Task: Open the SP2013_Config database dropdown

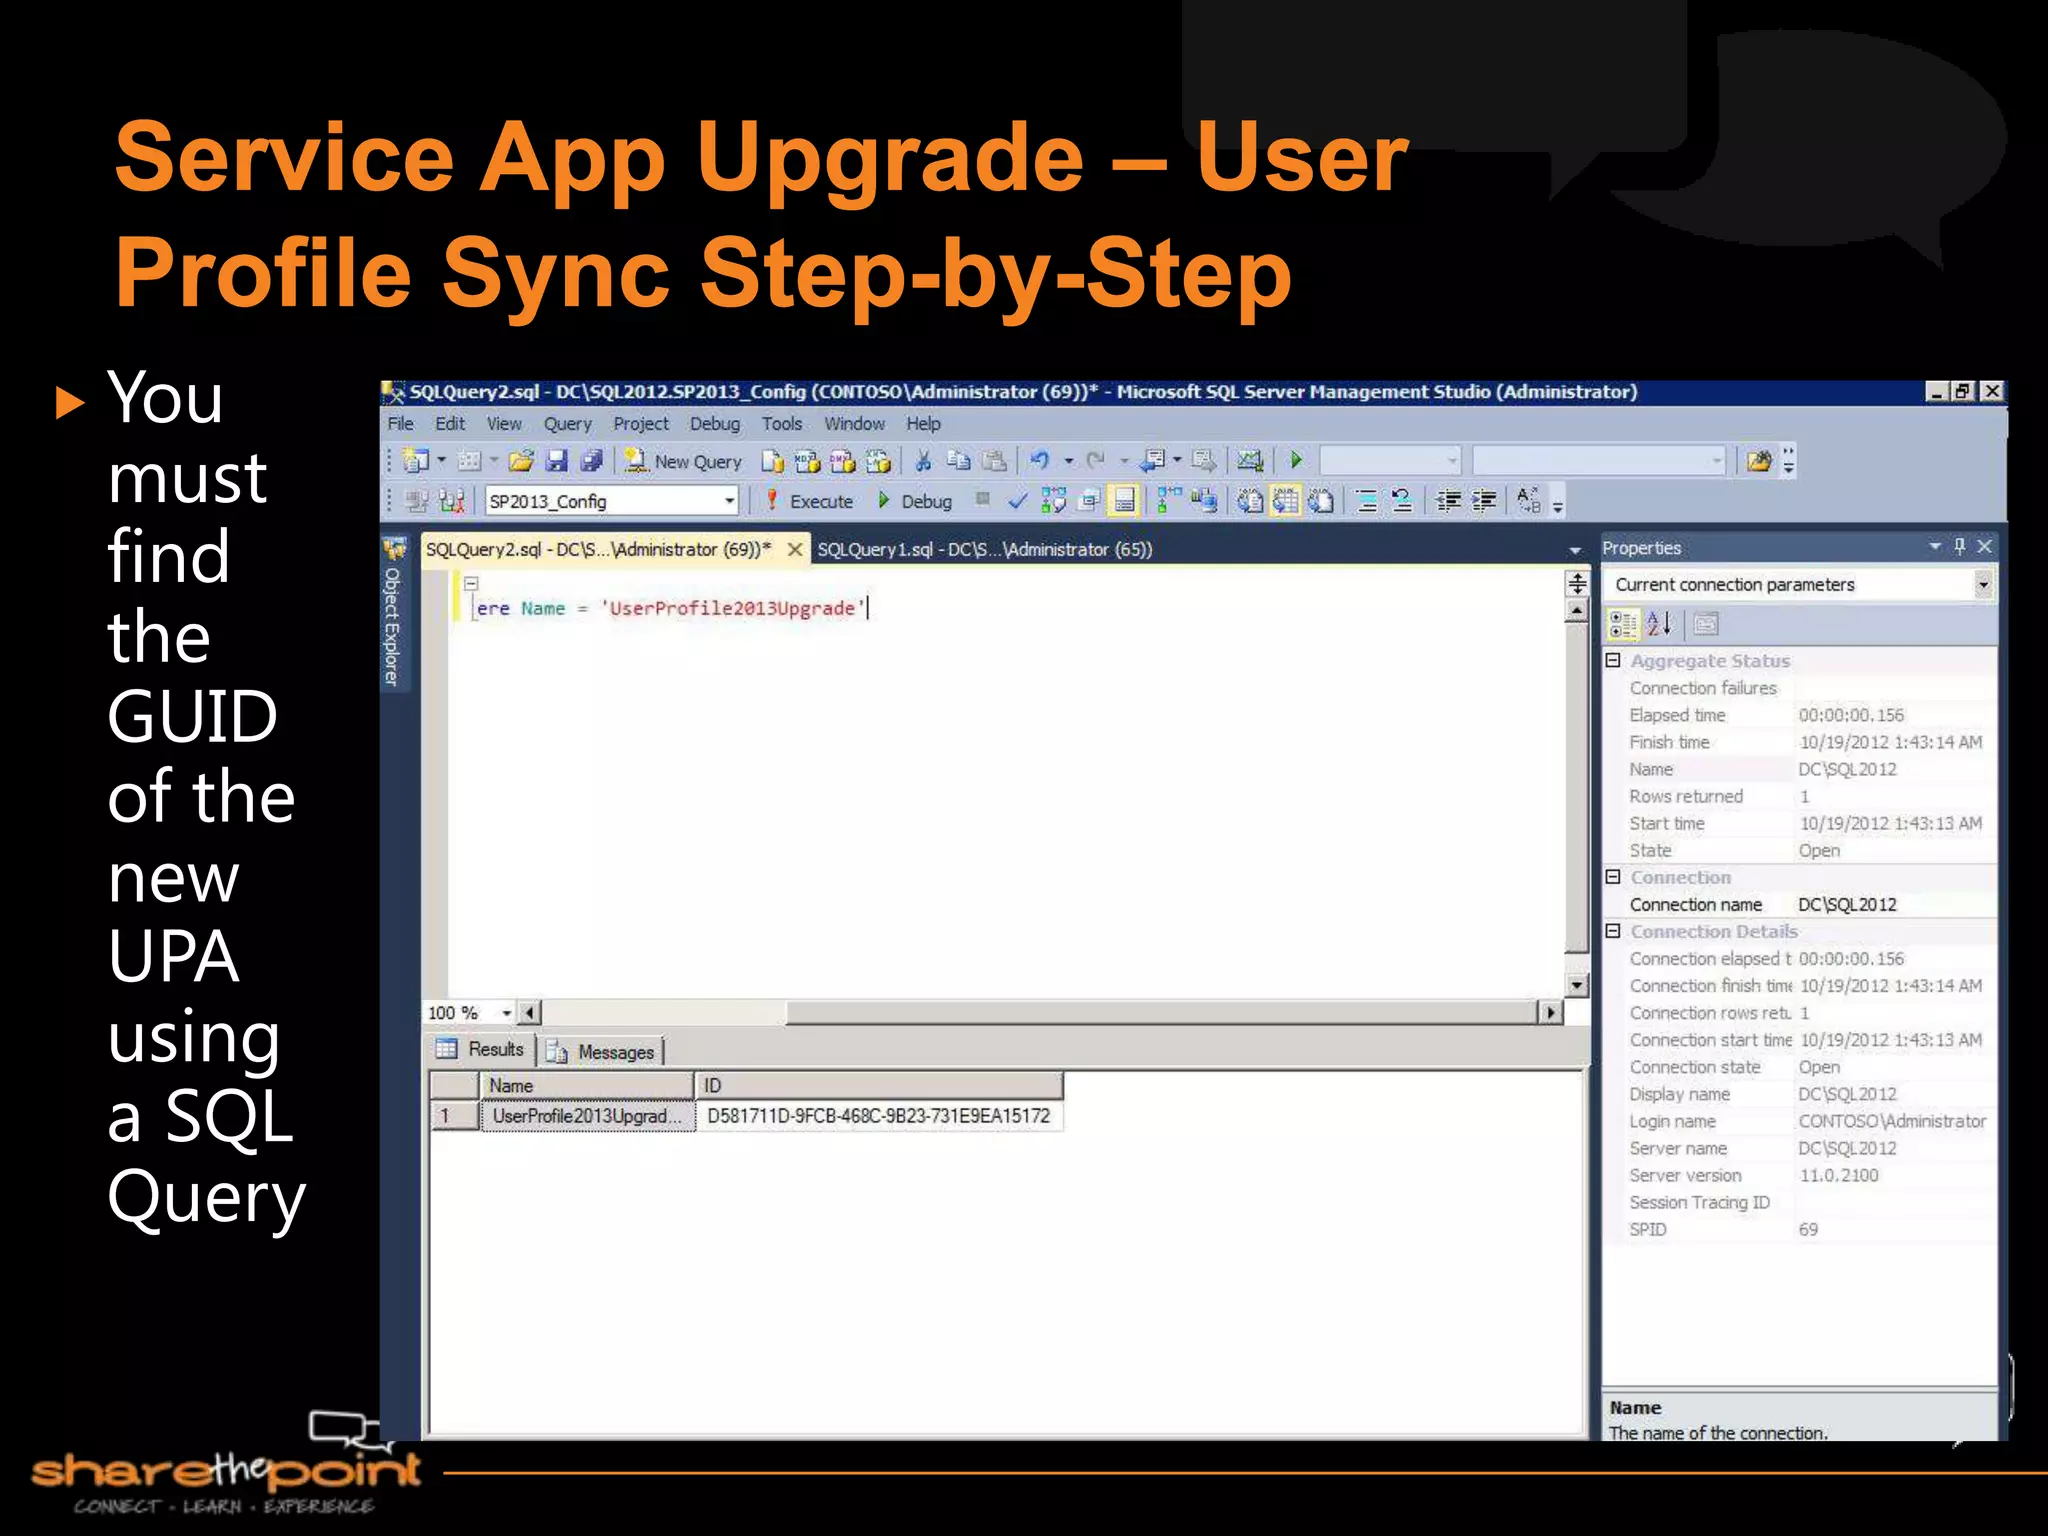Action: click(729, 501)
